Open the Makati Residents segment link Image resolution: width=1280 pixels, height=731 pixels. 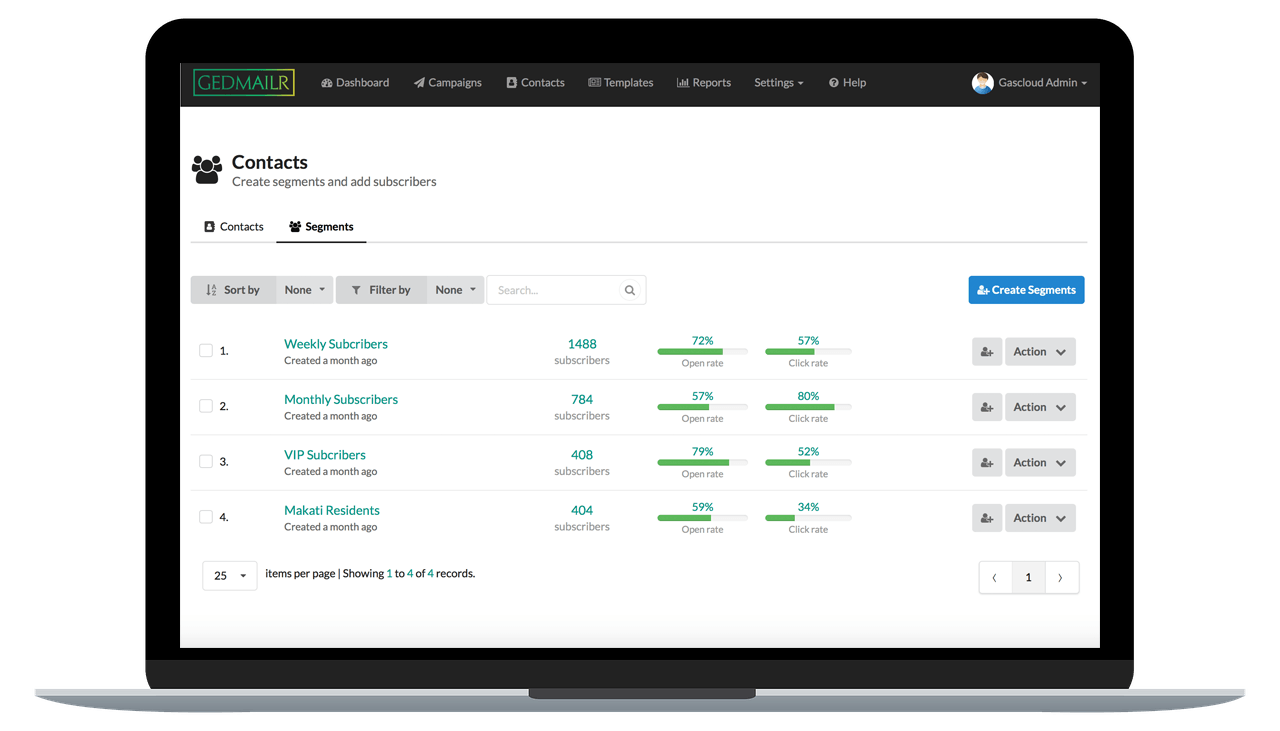332,510
